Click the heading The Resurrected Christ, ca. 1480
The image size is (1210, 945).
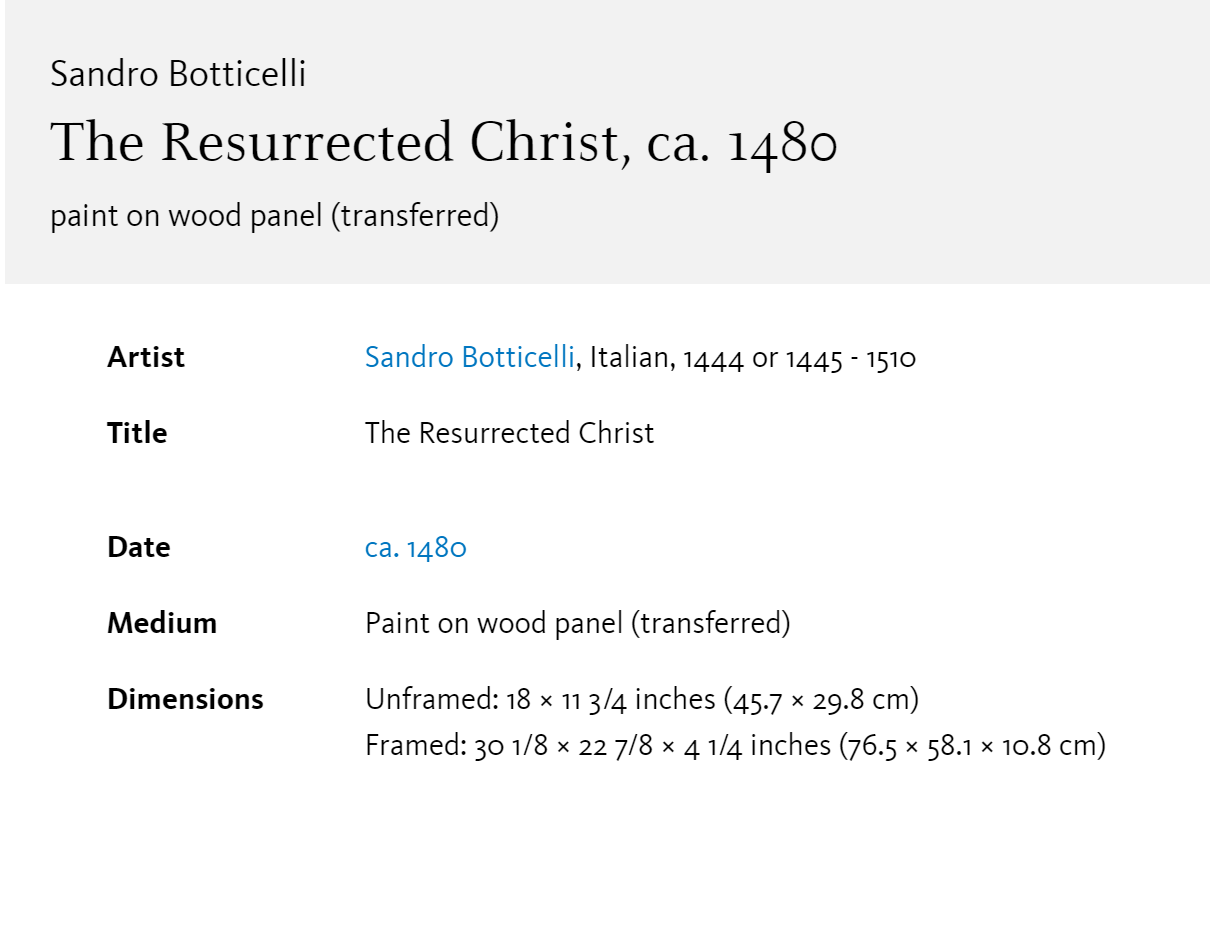(x=443, y=142)
